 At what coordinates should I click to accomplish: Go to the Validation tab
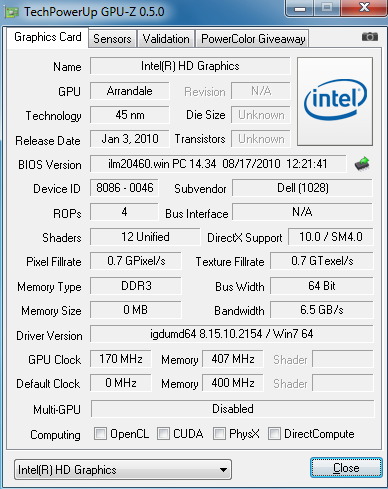[166, 39]
